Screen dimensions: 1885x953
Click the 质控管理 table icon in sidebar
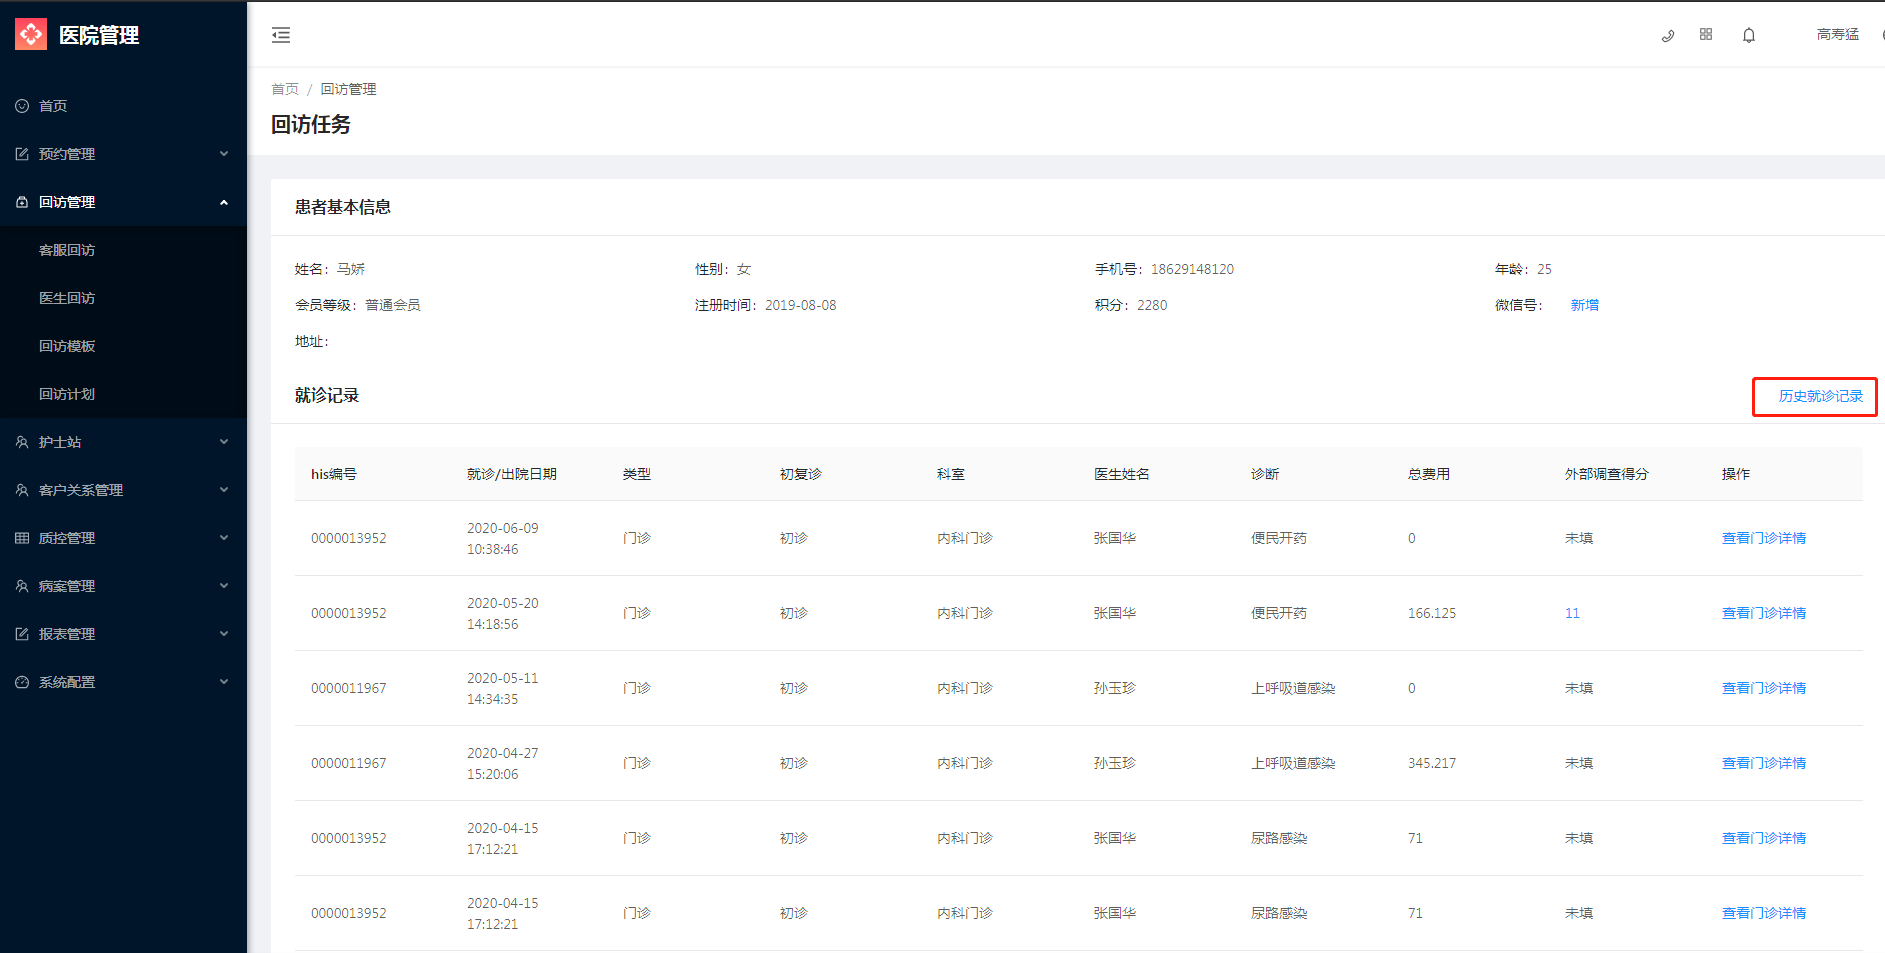22,538
